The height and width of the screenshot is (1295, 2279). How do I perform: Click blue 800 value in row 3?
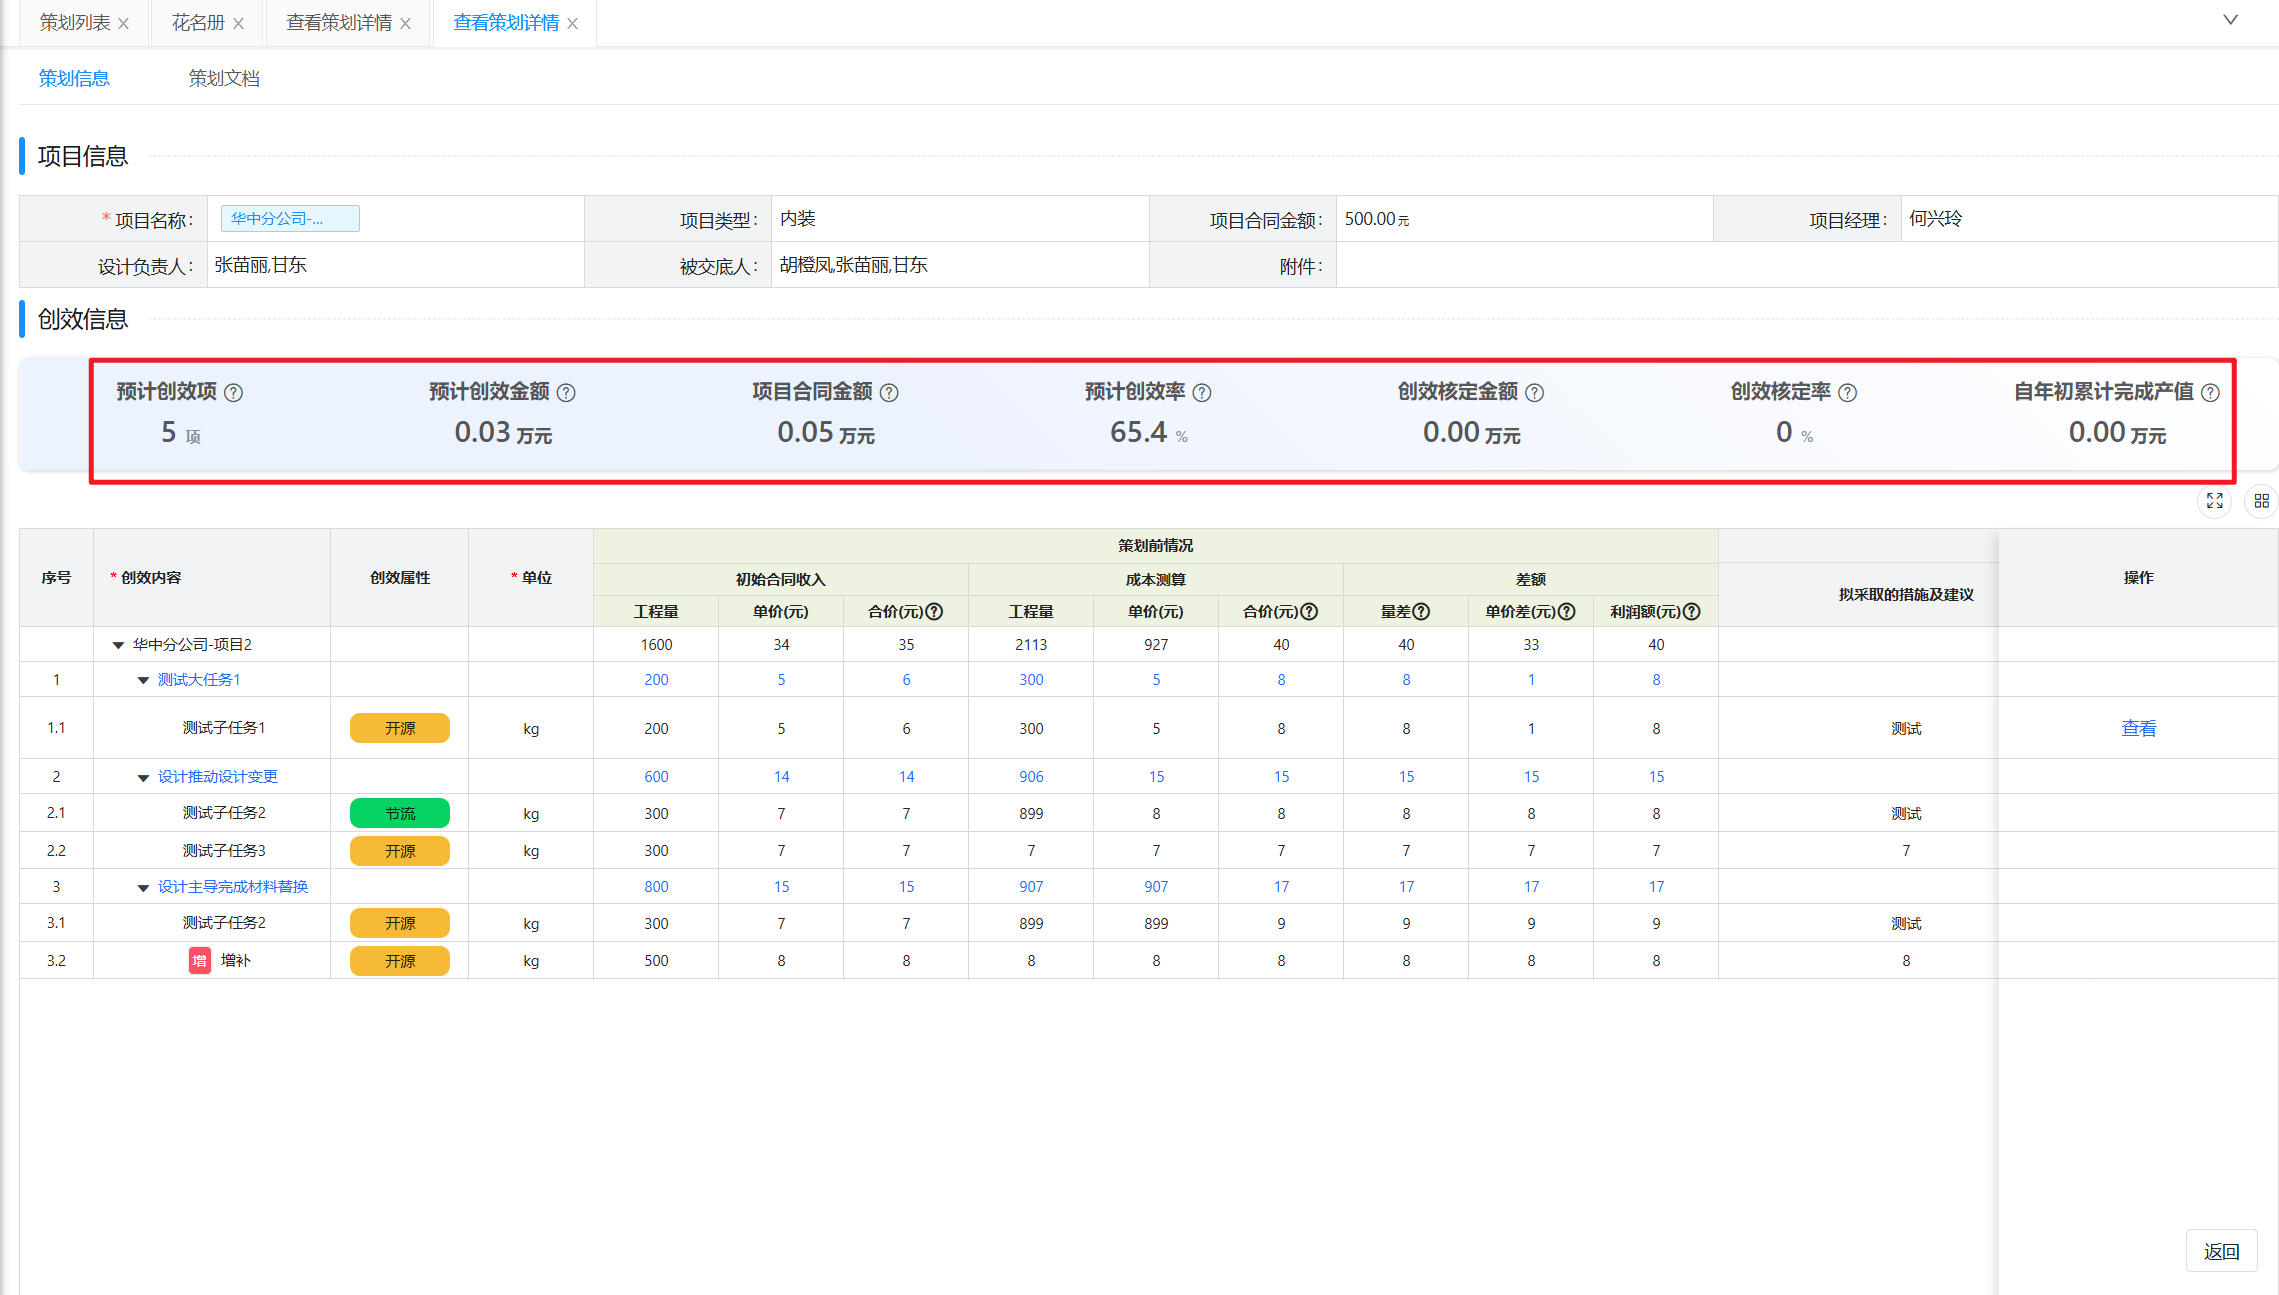point(656,886)
